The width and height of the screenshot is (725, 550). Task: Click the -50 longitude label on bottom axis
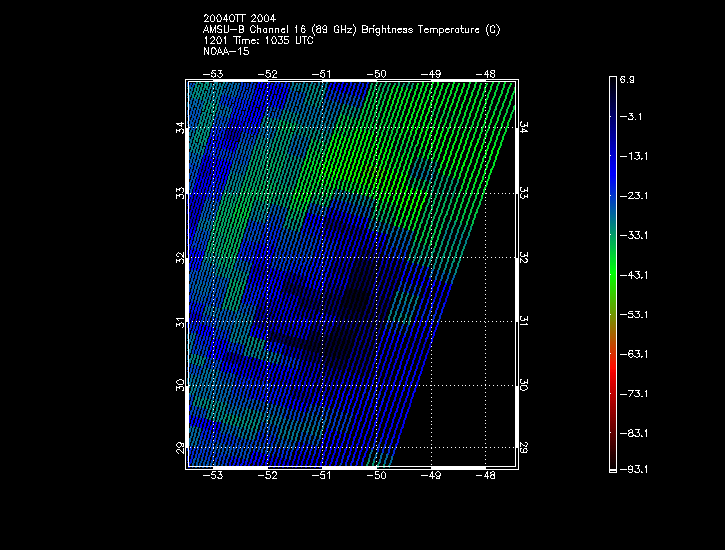point(376,476)
